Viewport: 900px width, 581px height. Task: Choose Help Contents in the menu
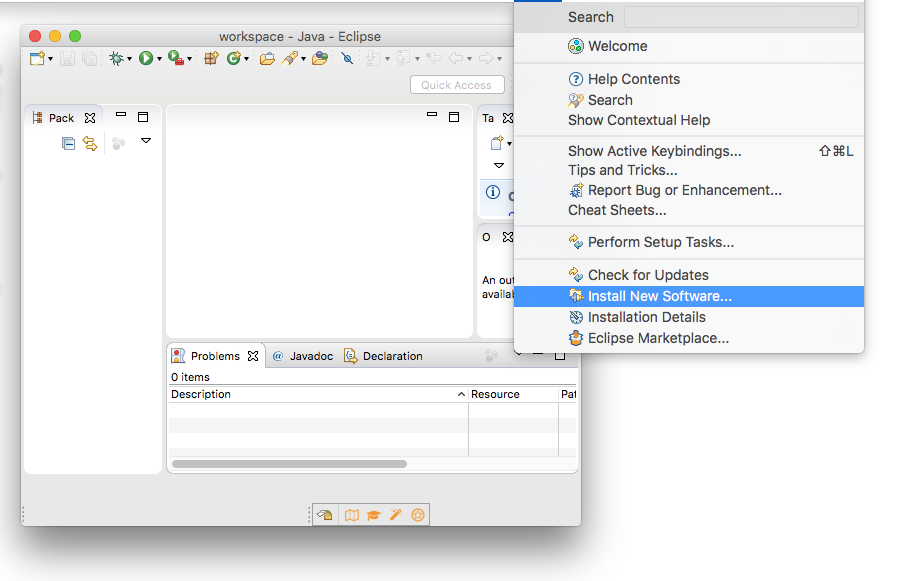(689, 79)
